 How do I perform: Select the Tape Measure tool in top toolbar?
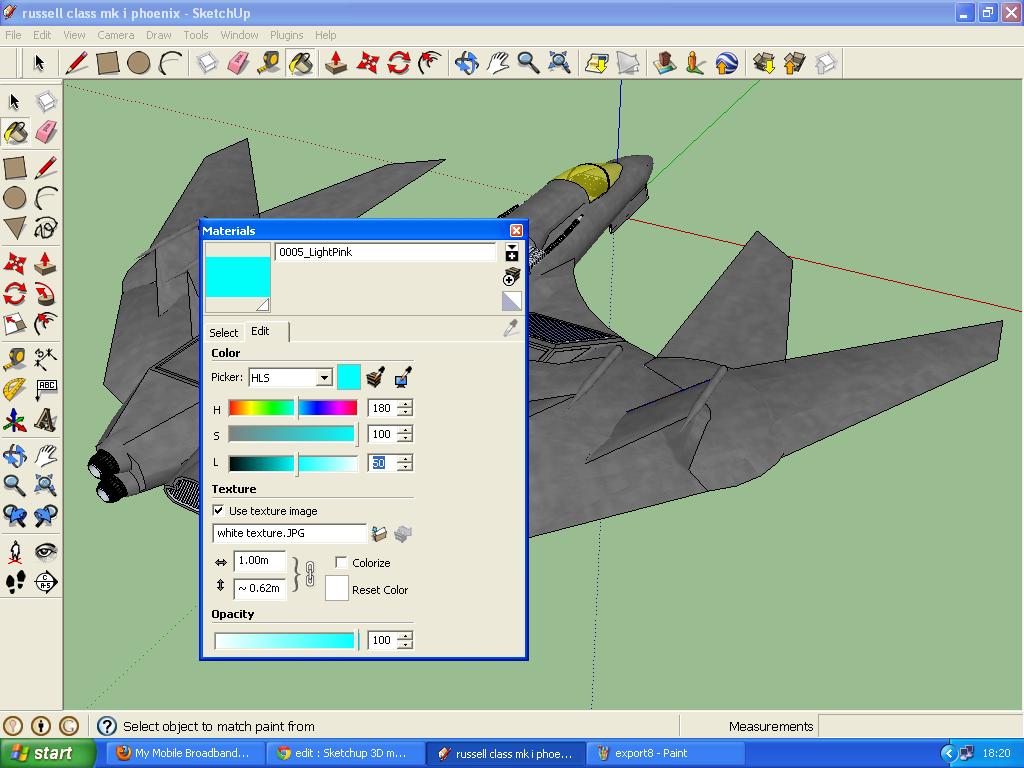(x=268, y=63)
